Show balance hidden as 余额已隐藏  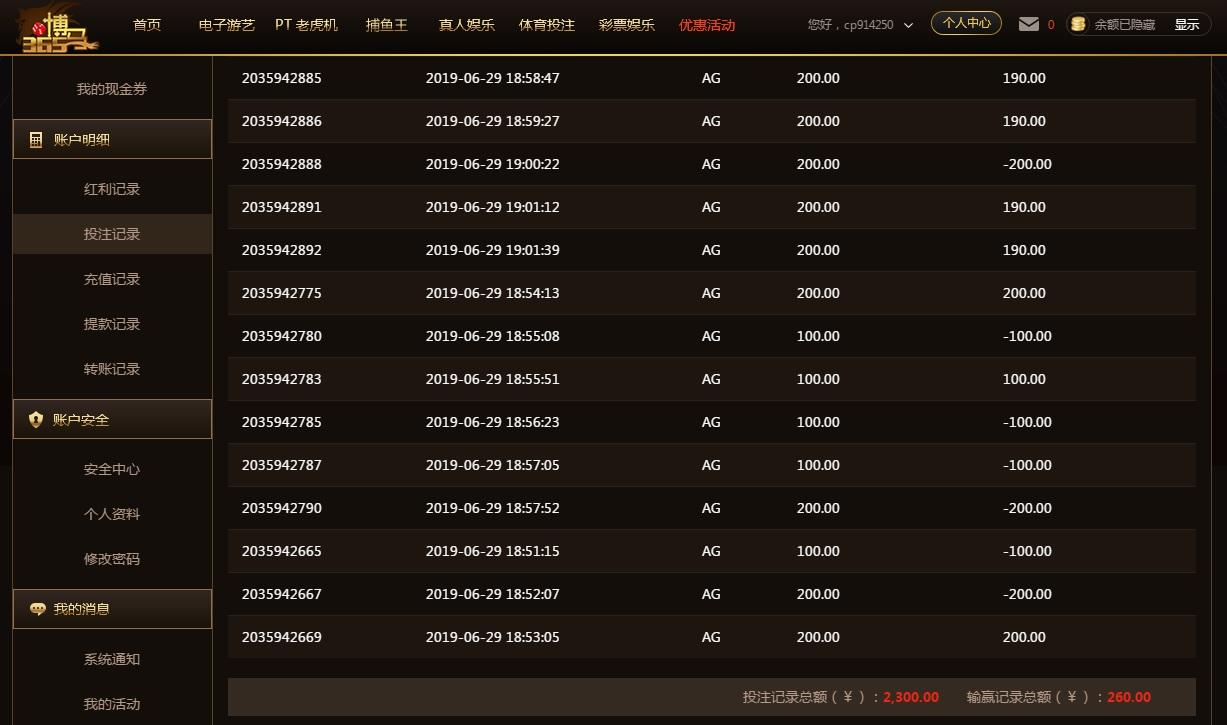(x=1124, y=24)
